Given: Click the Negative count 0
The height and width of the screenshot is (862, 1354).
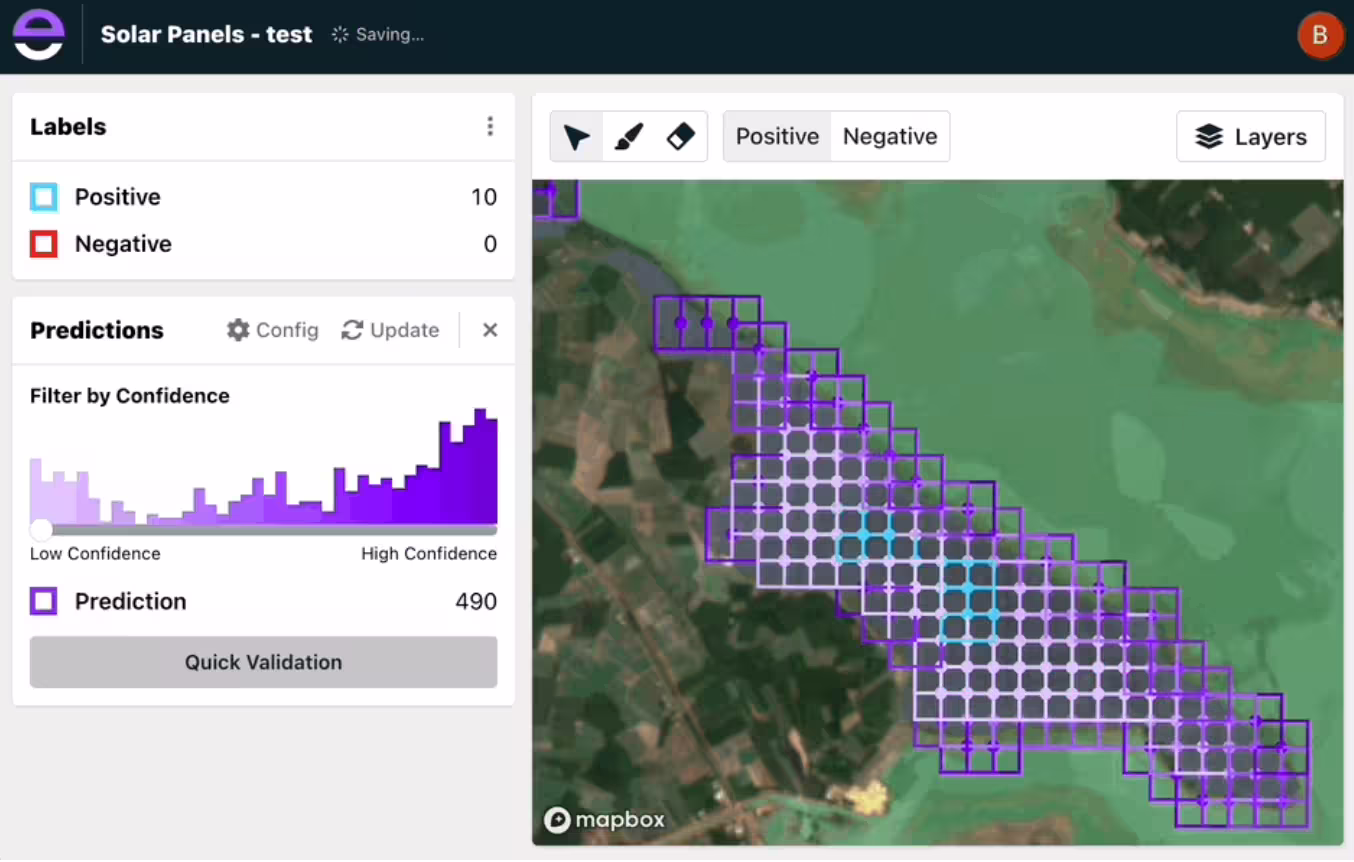Looking at the screenshot, I should click(490, 244).
